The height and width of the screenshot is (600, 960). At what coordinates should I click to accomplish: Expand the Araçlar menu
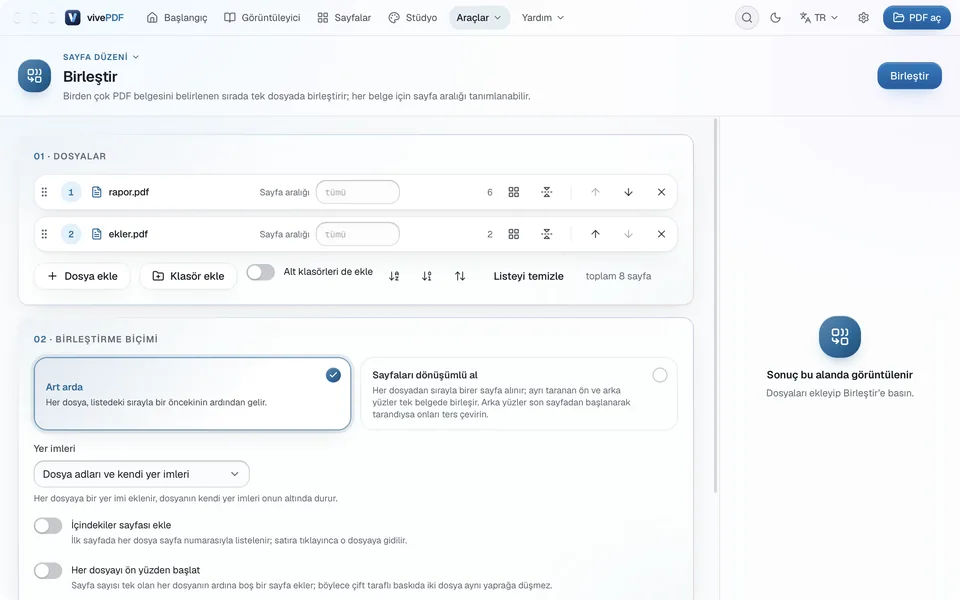479,18
